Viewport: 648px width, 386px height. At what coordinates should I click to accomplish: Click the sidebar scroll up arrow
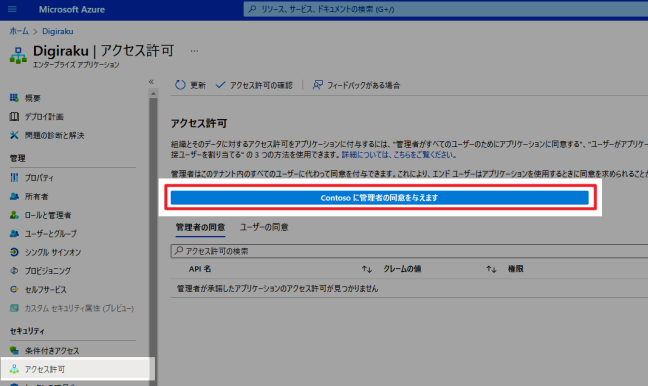(153, 94)
